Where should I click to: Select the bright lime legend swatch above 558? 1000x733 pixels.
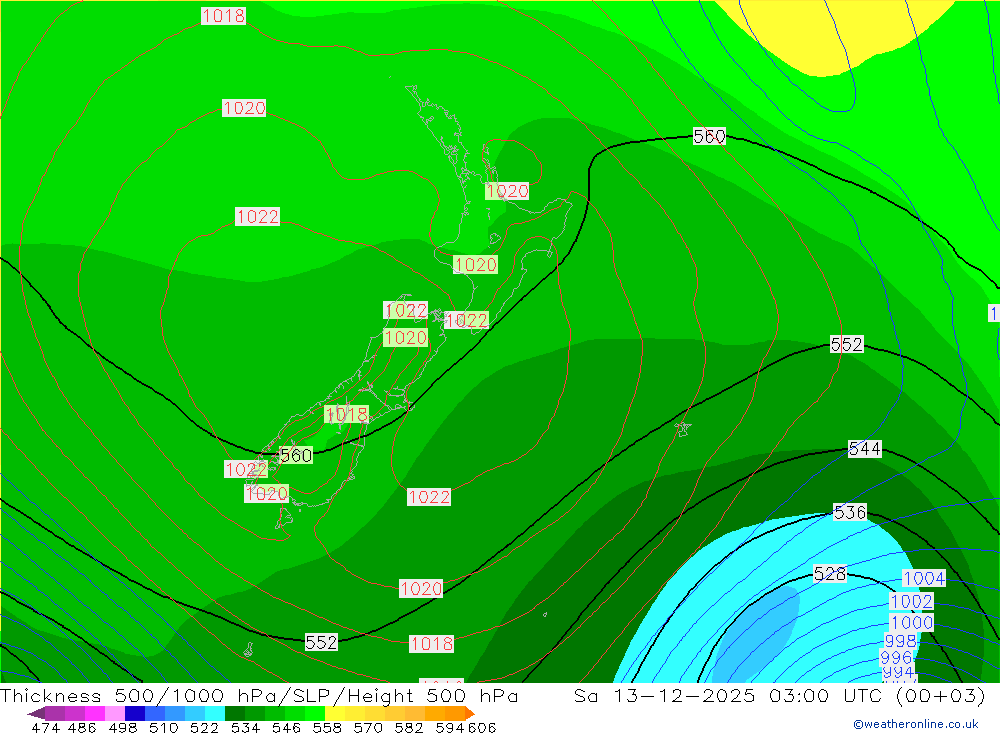coord(315,713)
